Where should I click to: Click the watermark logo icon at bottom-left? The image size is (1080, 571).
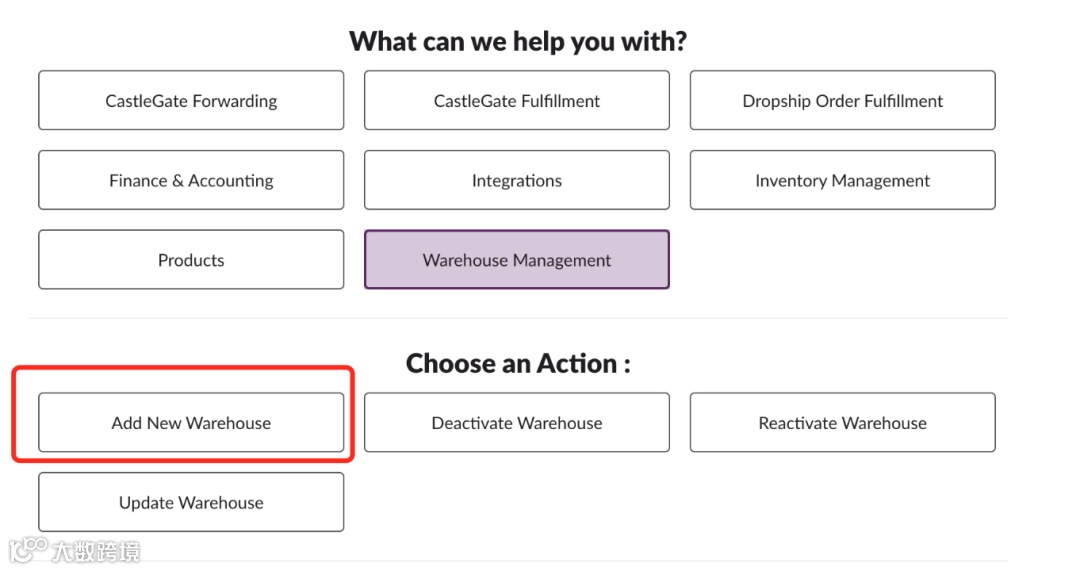click(x=28, y=550)
